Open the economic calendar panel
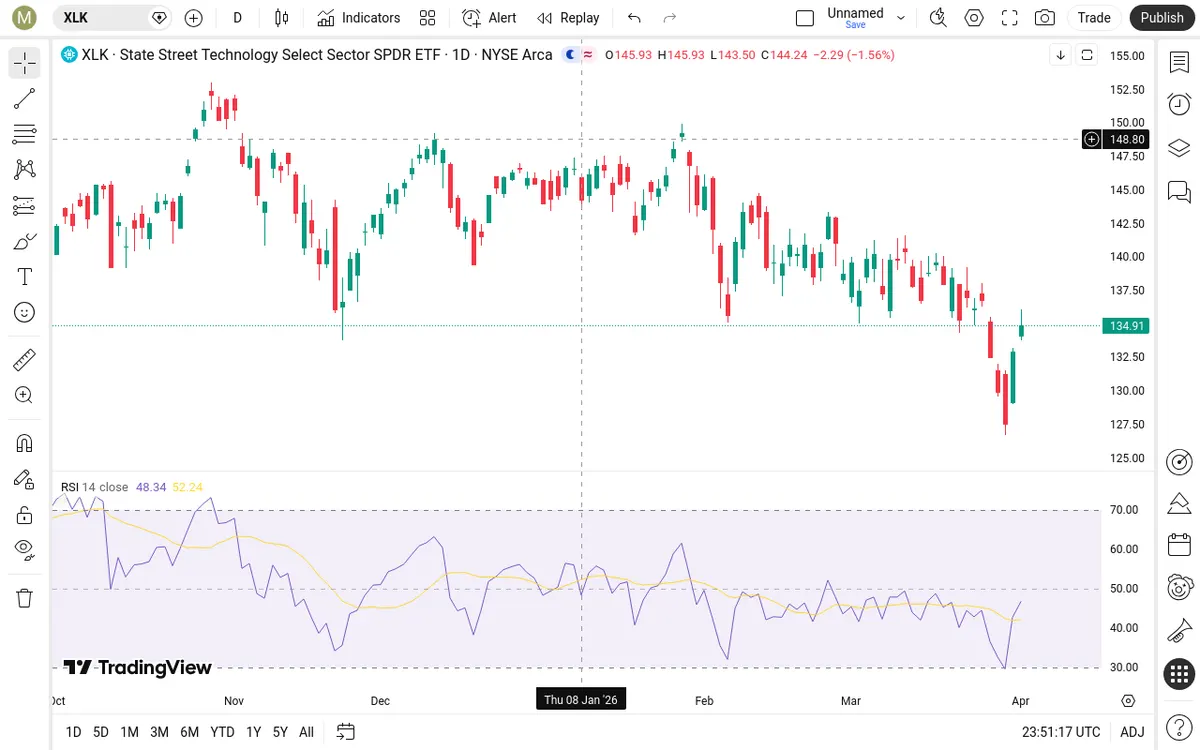 coord(1179,545)
